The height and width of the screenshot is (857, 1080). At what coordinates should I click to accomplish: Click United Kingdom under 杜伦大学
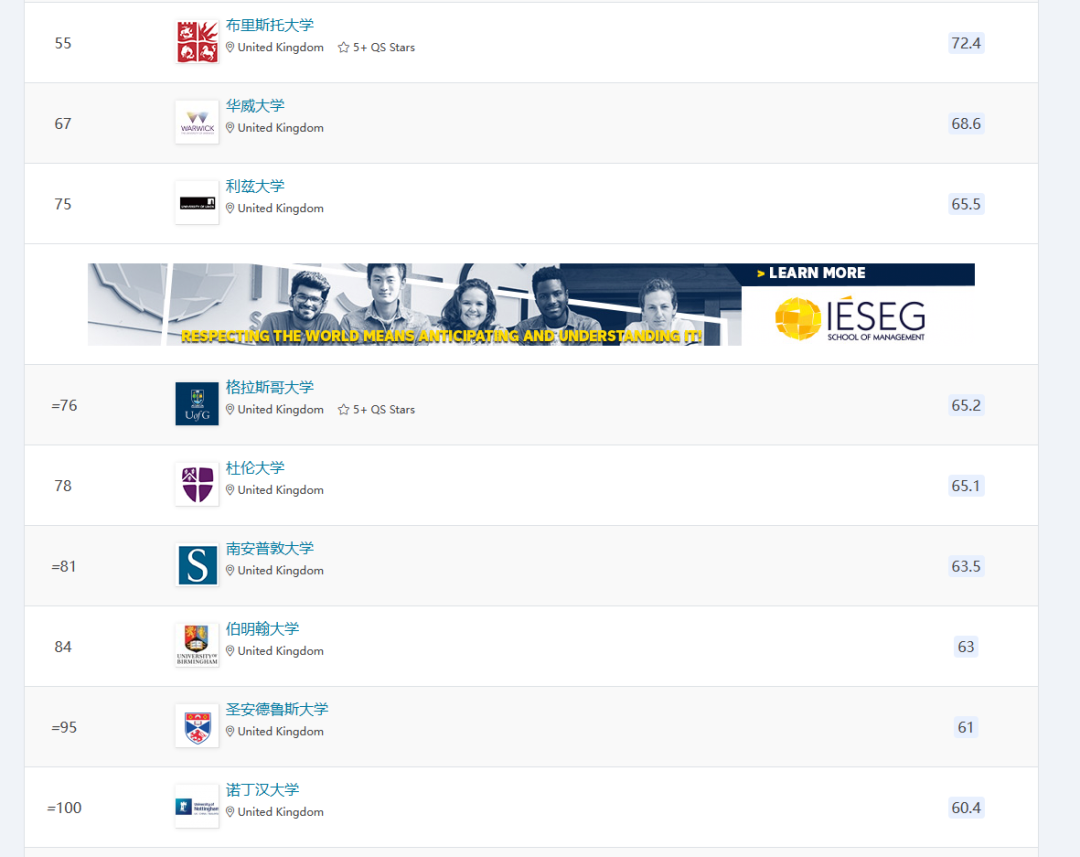pyautogui.click(x=280, y=491)
